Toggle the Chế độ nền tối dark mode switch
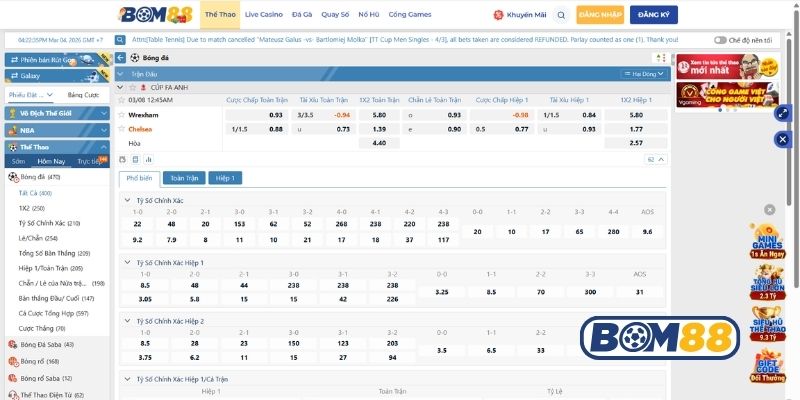The image size is (800, 400). click(721, 40)
